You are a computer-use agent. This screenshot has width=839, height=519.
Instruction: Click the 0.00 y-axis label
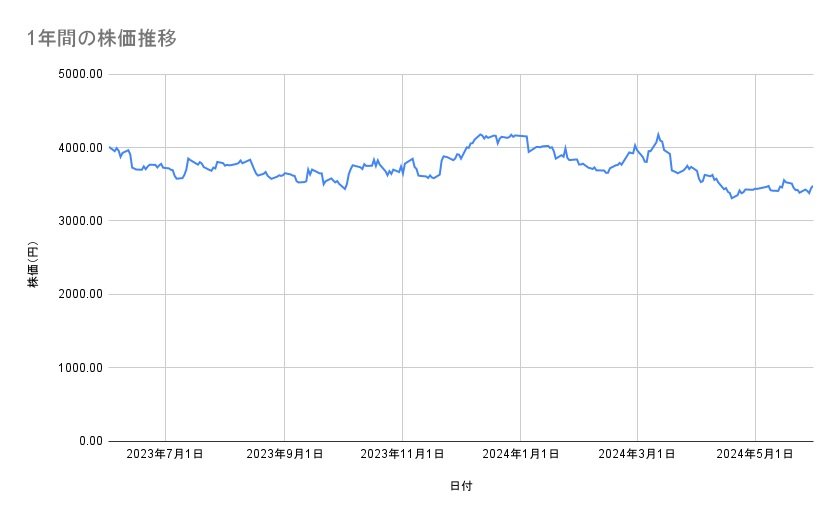point(90,441)
